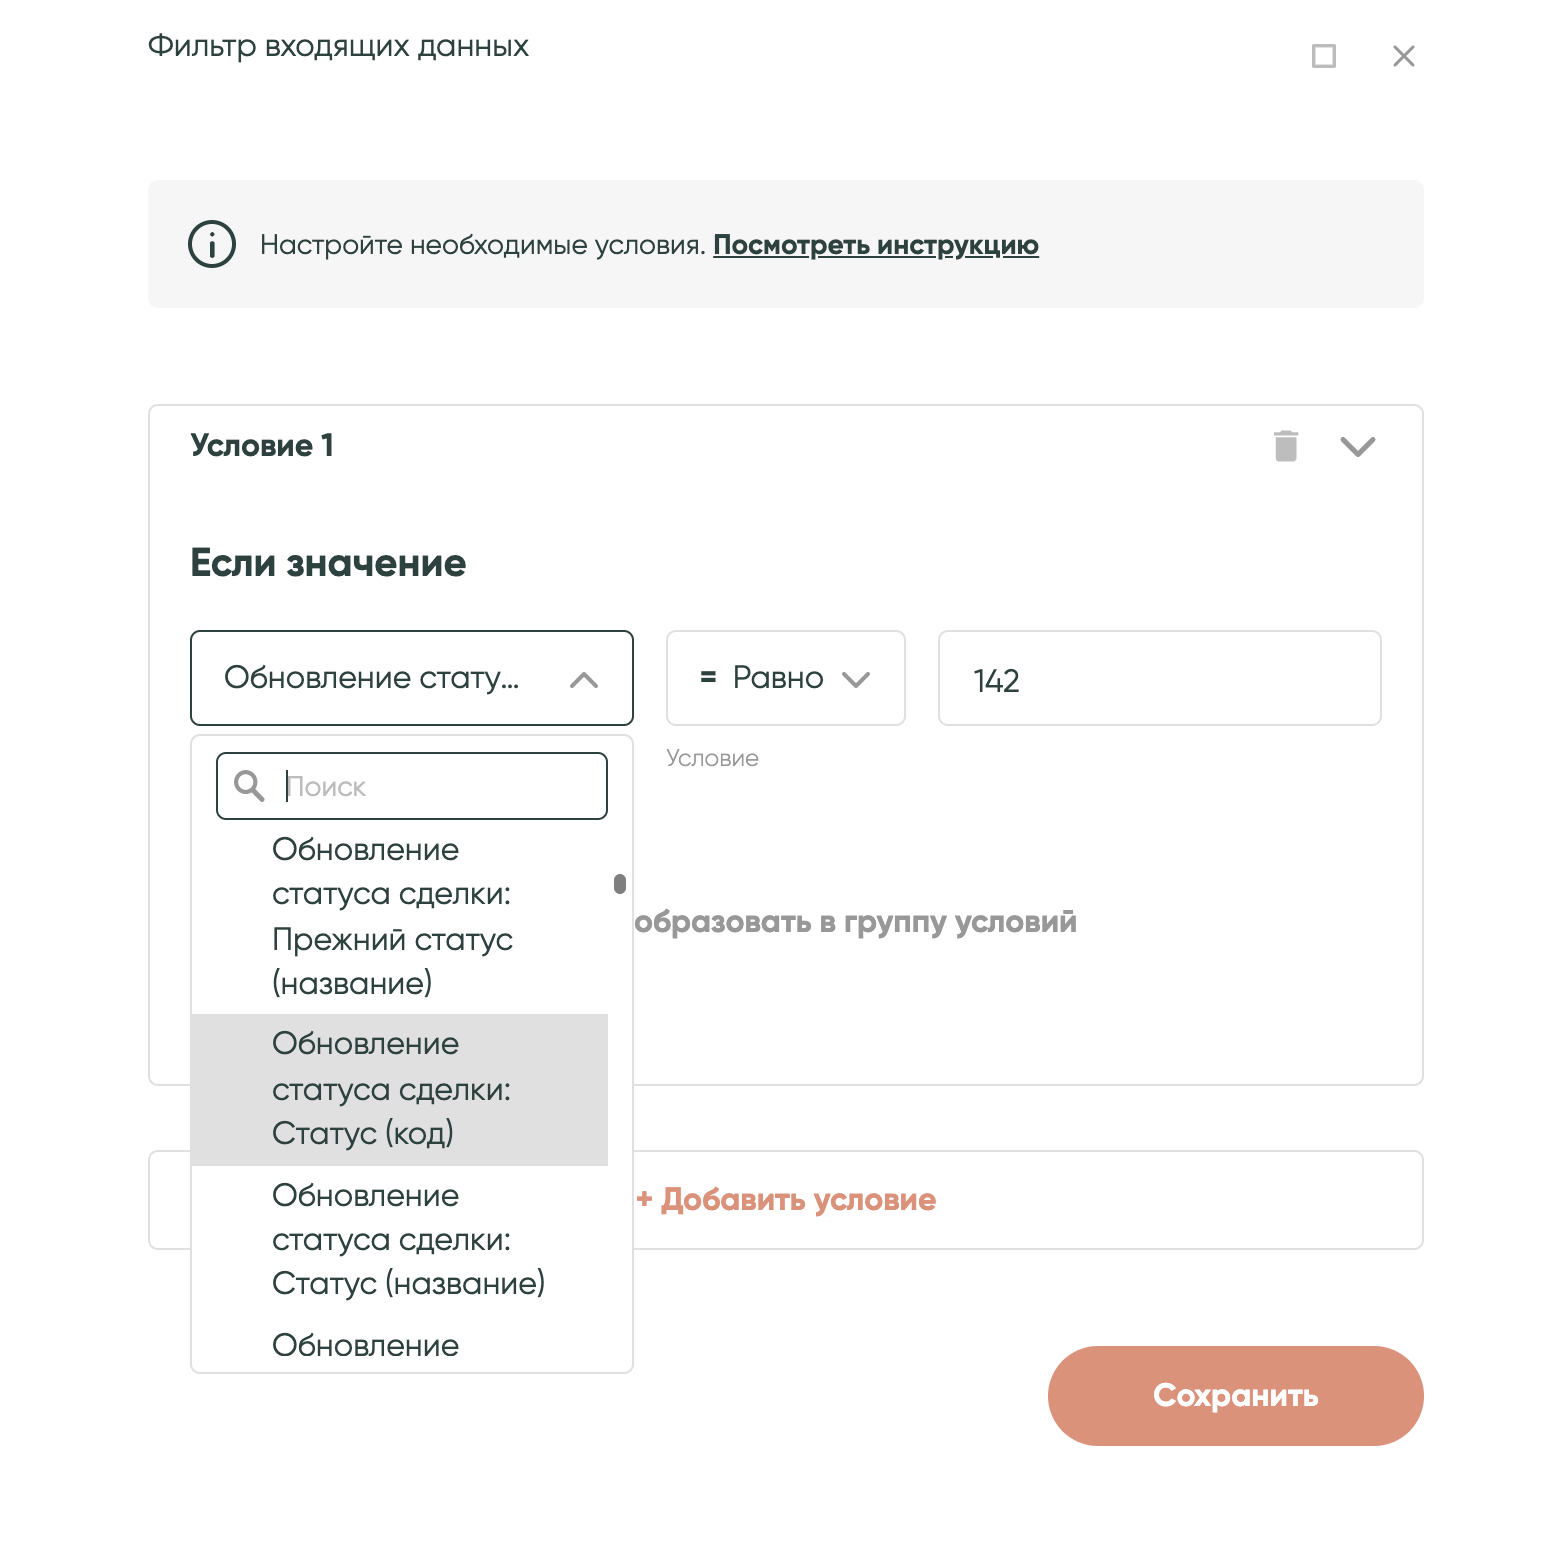The width and height of the screenshot is (1566, 1544).
Task: Focus the Поиск search field
Action: (x=440, y=786)
